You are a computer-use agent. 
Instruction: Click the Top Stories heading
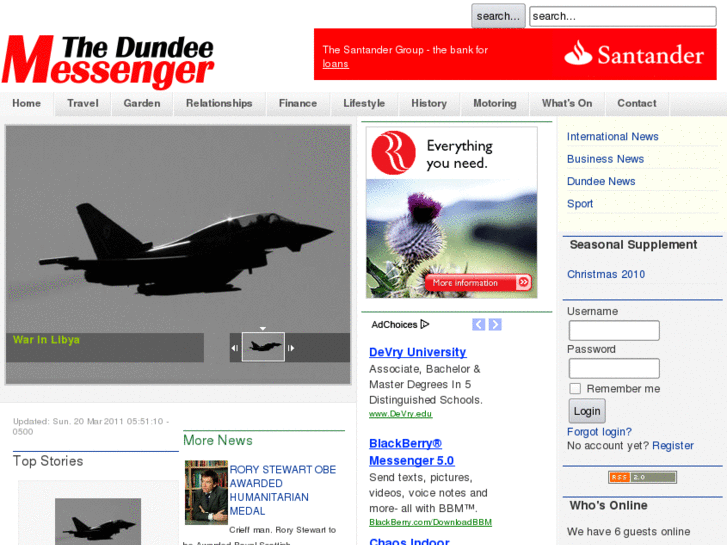(48, 461)
